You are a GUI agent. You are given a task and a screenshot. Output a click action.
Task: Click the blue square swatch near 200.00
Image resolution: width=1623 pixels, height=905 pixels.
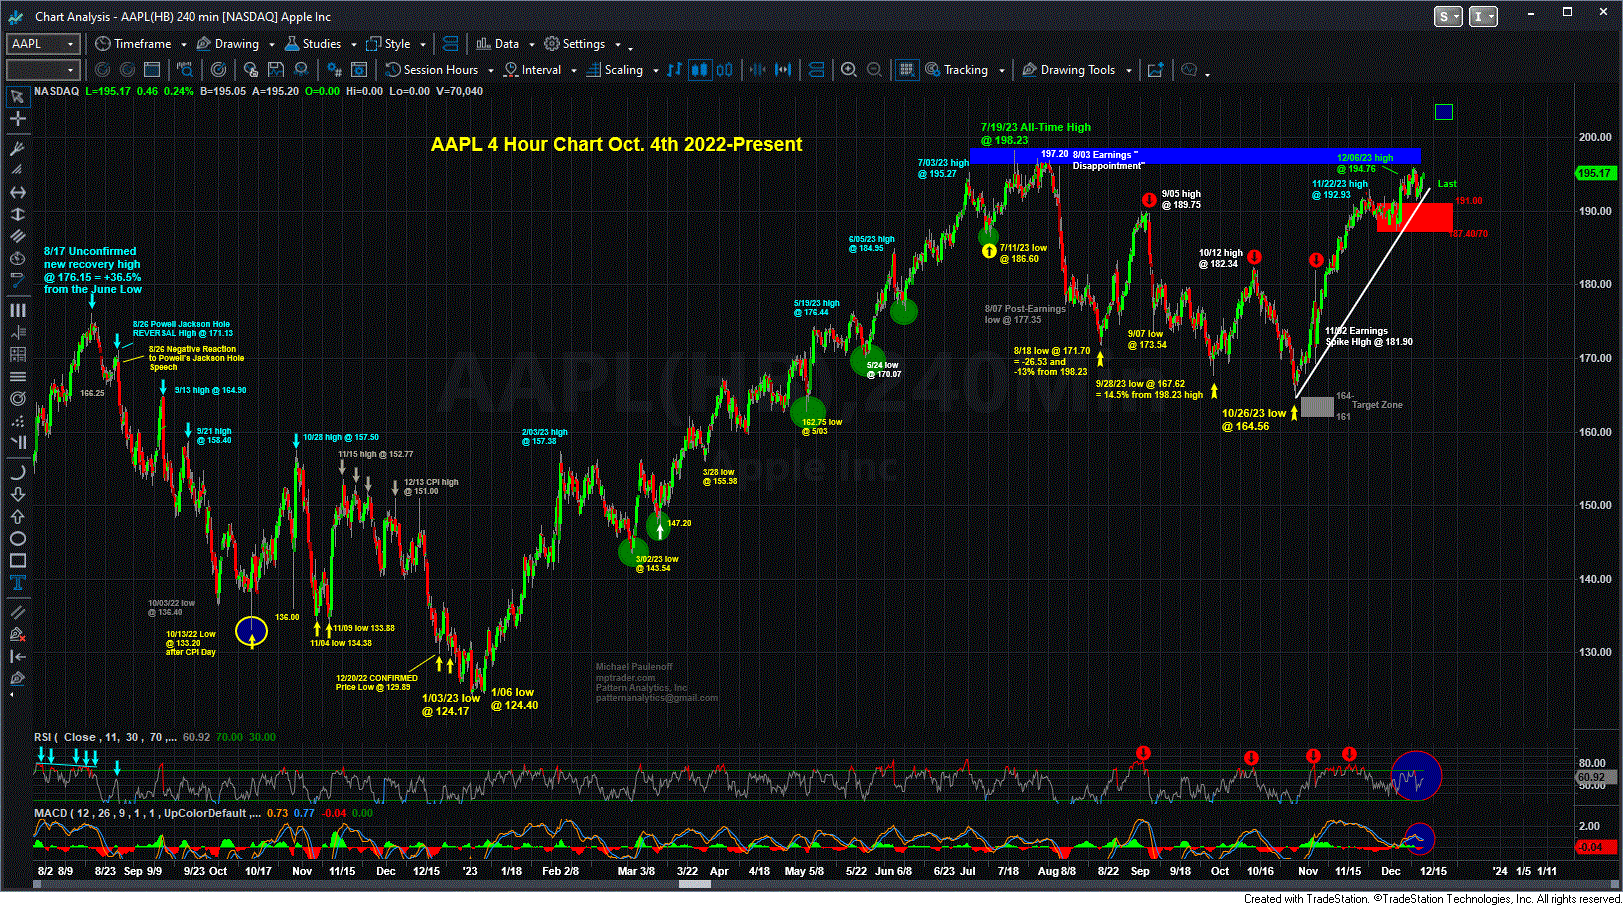pyautogui.click(x=1443, y=112)
